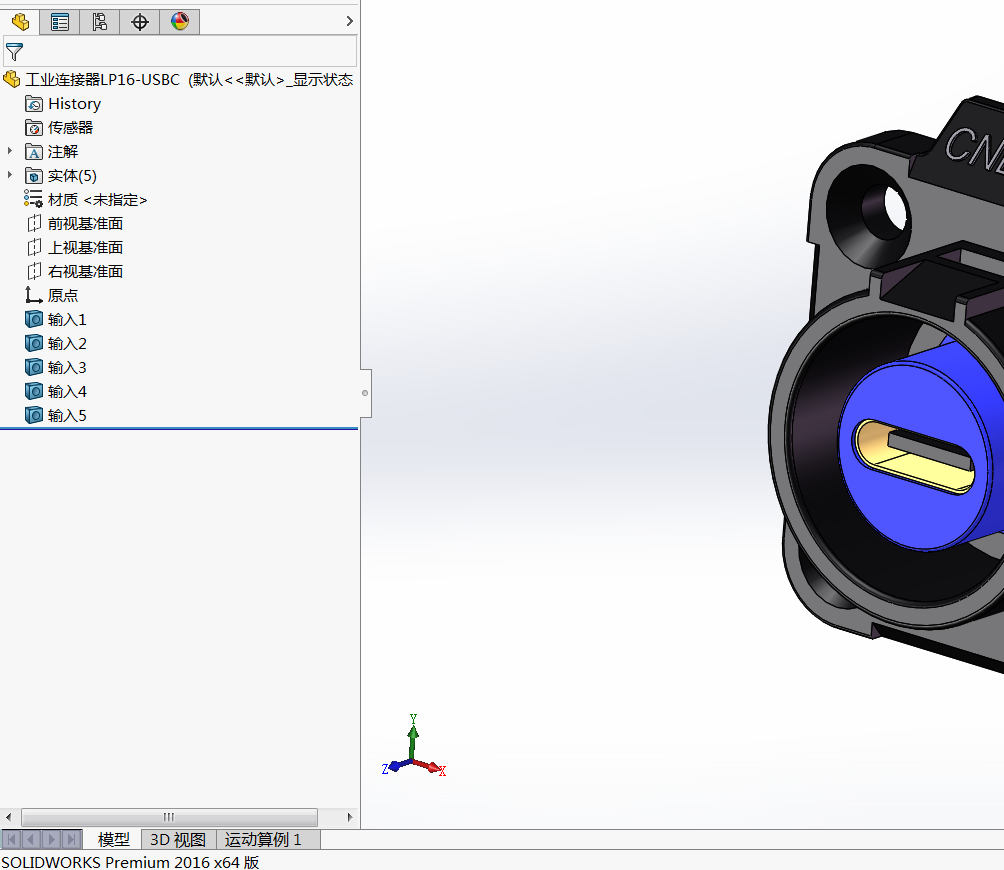This screenshot has height=870, width=1004.
Task: Open the 运动算例 1 motion study tab
Action: tap(263, 839)
